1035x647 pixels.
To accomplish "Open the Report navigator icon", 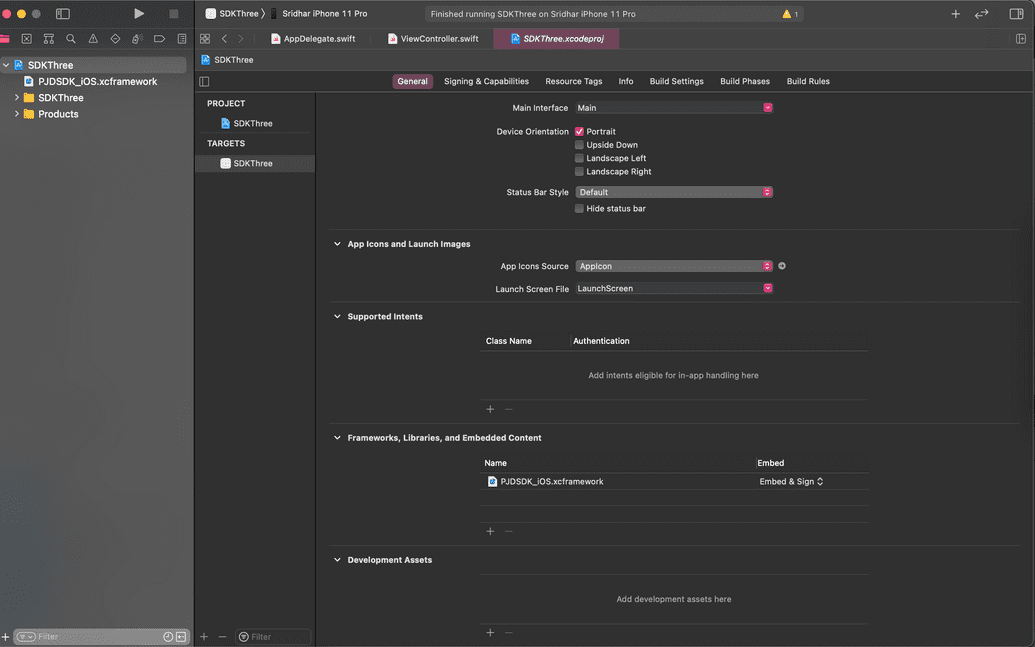I will (x=181, y=38).
